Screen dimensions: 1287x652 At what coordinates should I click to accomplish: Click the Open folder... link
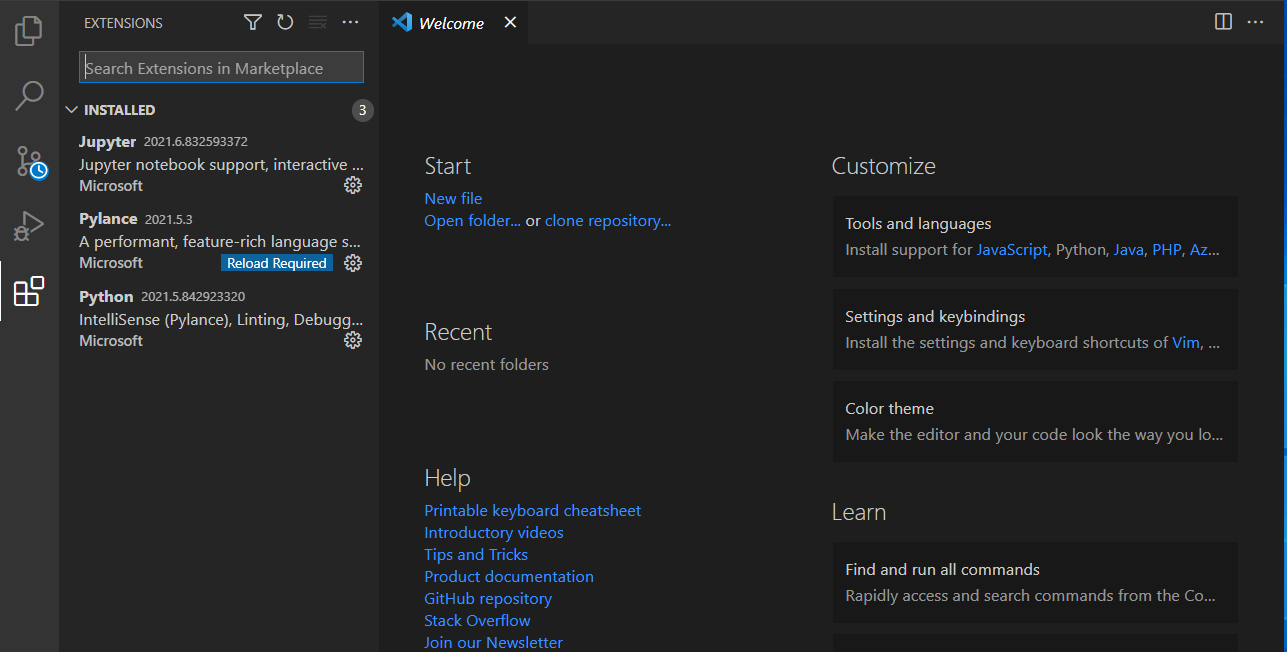(472, 220)
